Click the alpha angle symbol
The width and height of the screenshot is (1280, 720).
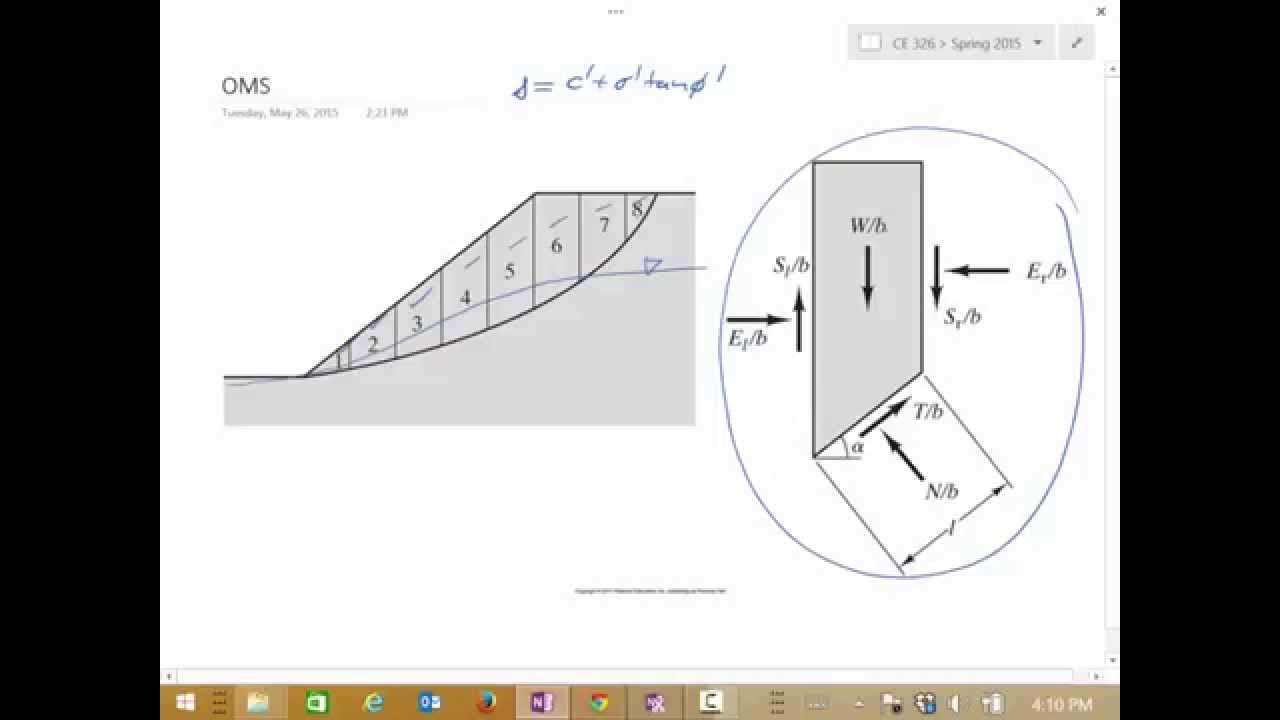[856, 447]
